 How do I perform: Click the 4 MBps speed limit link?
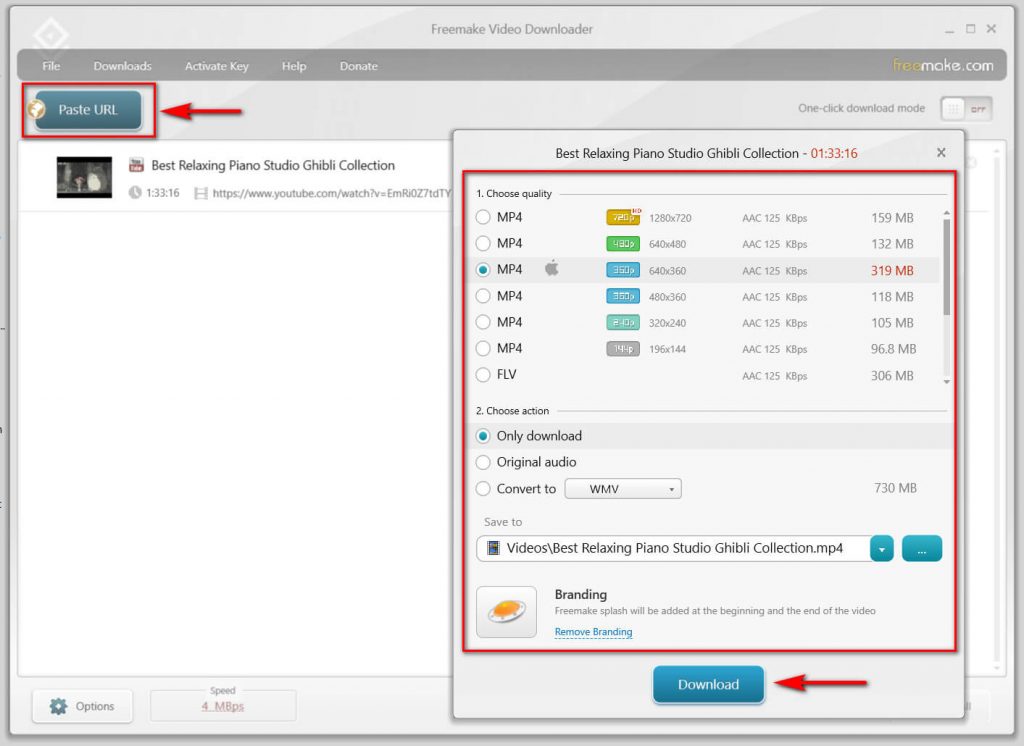223,706
